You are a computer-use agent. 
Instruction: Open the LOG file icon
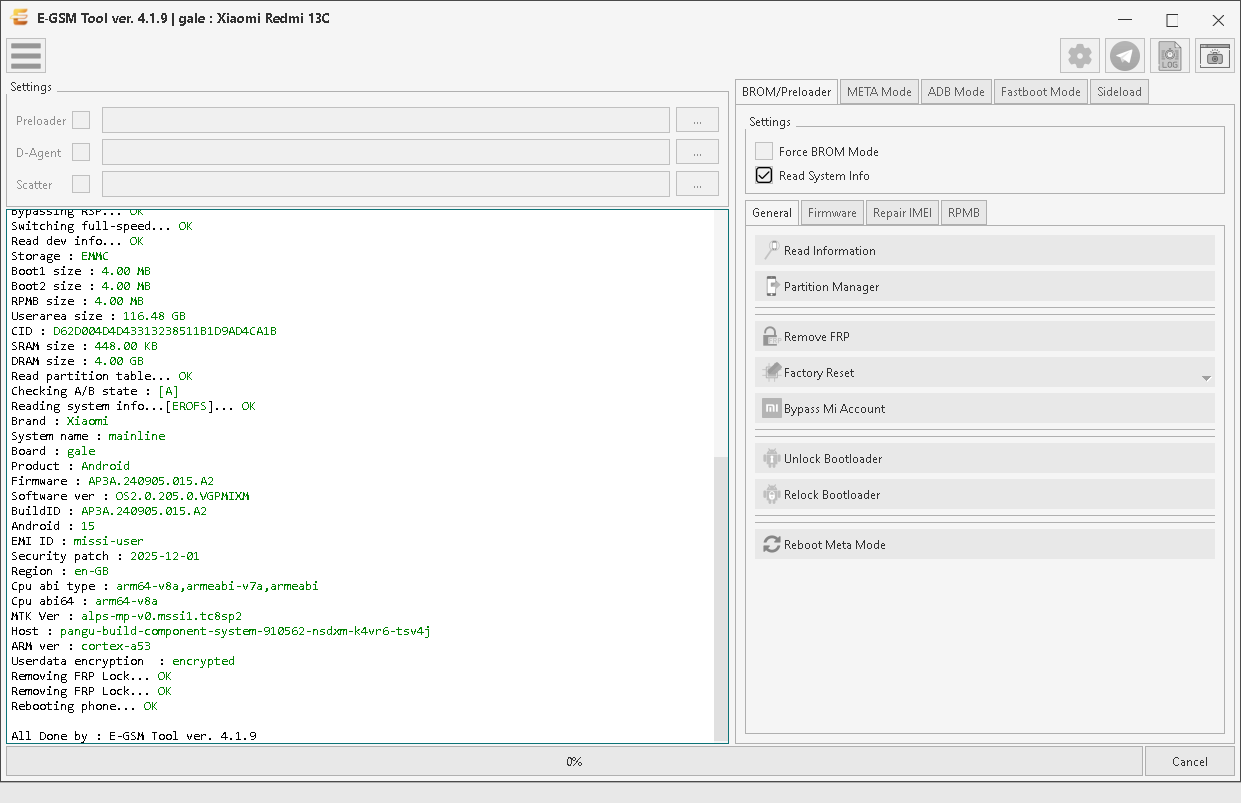pos(1170,56)
